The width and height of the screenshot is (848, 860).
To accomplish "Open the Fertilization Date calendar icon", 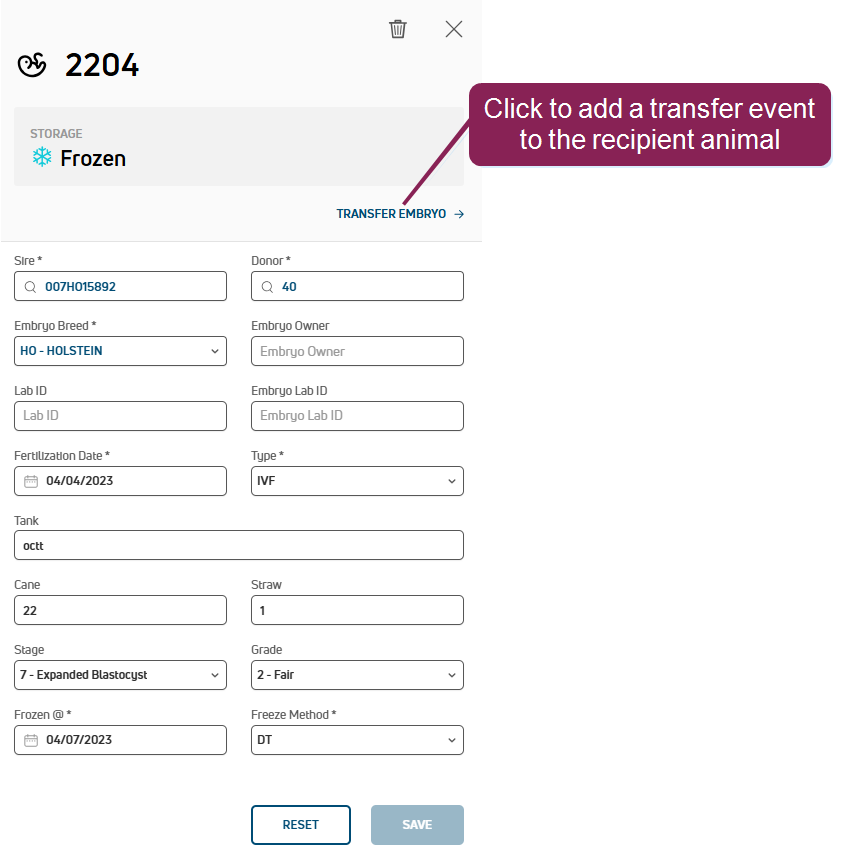I will click(31, 481).
